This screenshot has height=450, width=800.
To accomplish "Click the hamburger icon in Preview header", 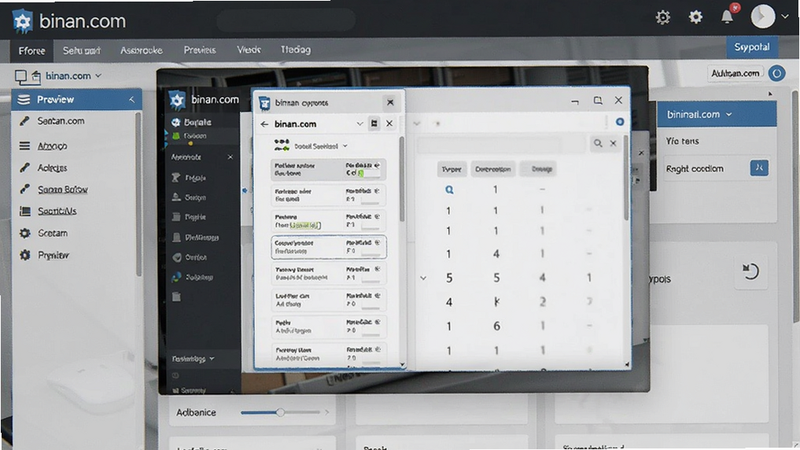I will click(24, 99).
